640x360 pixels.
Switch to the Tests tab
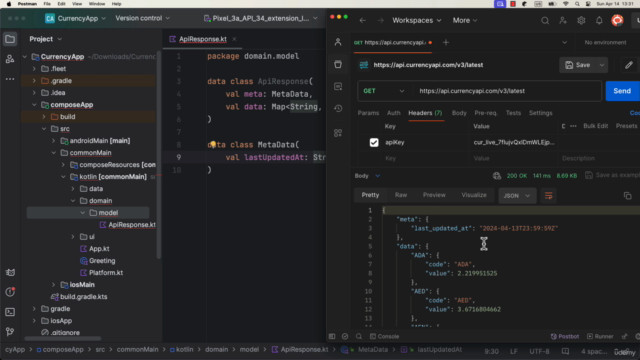pos(513,113)
